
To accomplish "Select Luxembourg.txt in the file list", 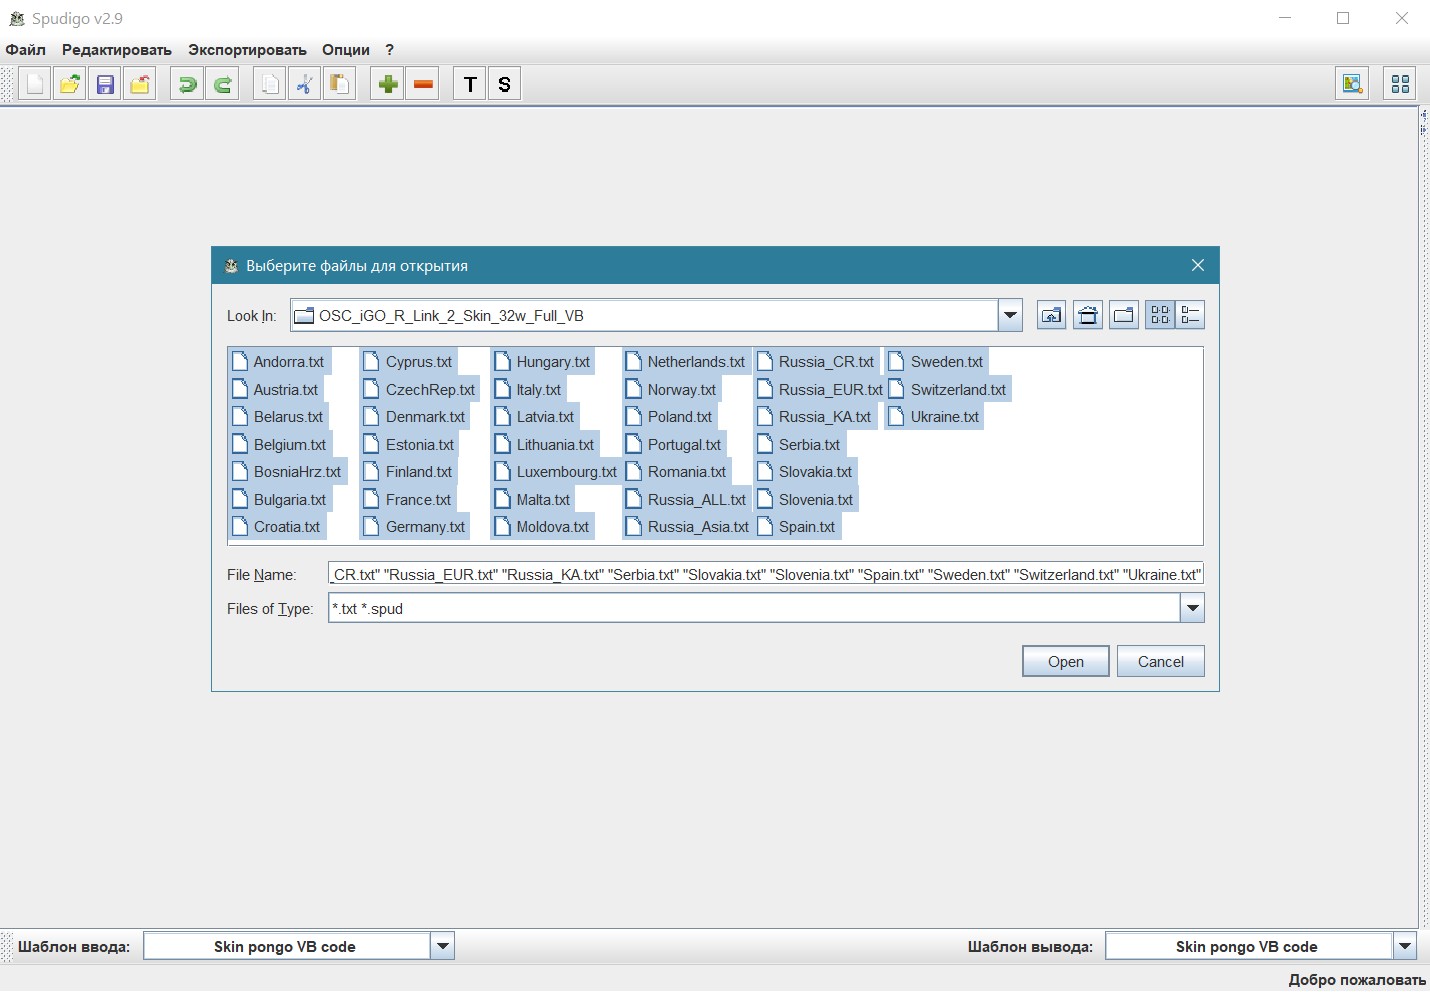I will click(556, 472).
